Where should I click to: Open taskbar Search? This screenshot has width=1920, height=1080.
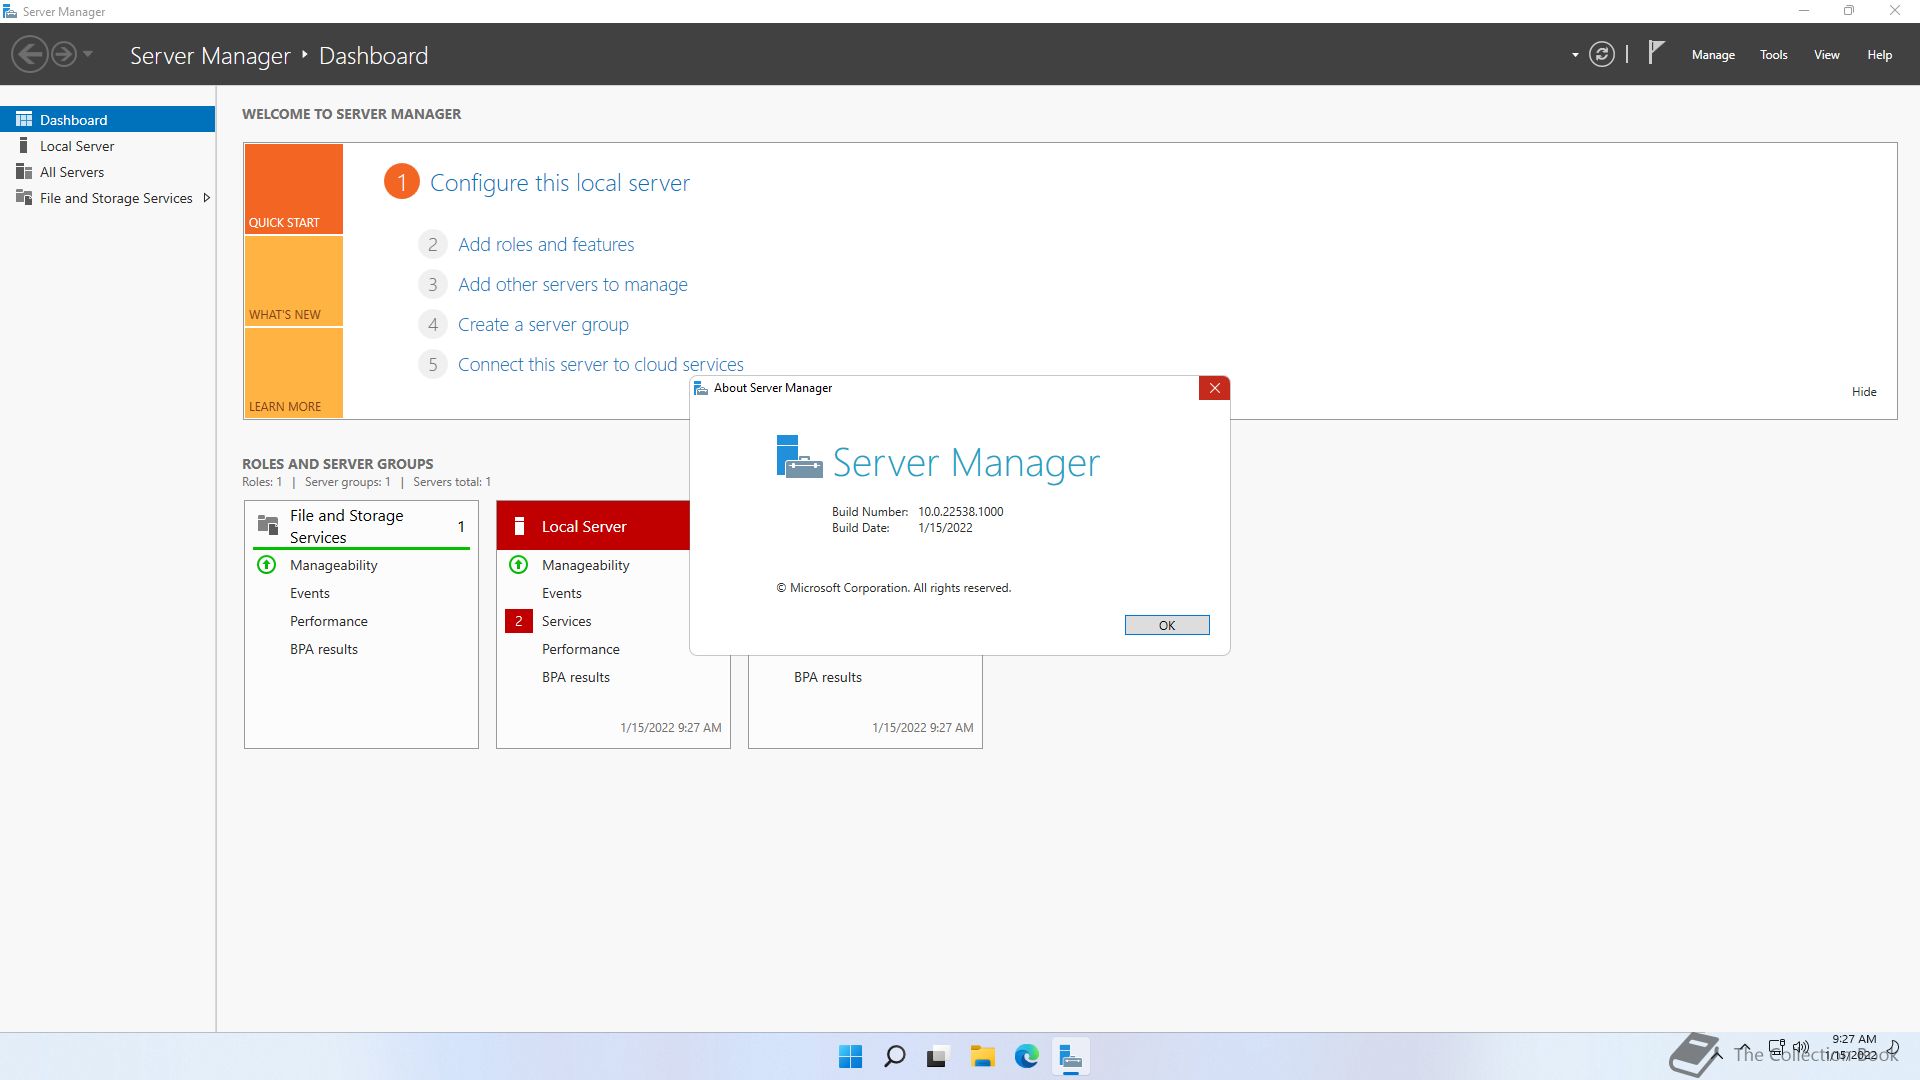coord(895,1056)
